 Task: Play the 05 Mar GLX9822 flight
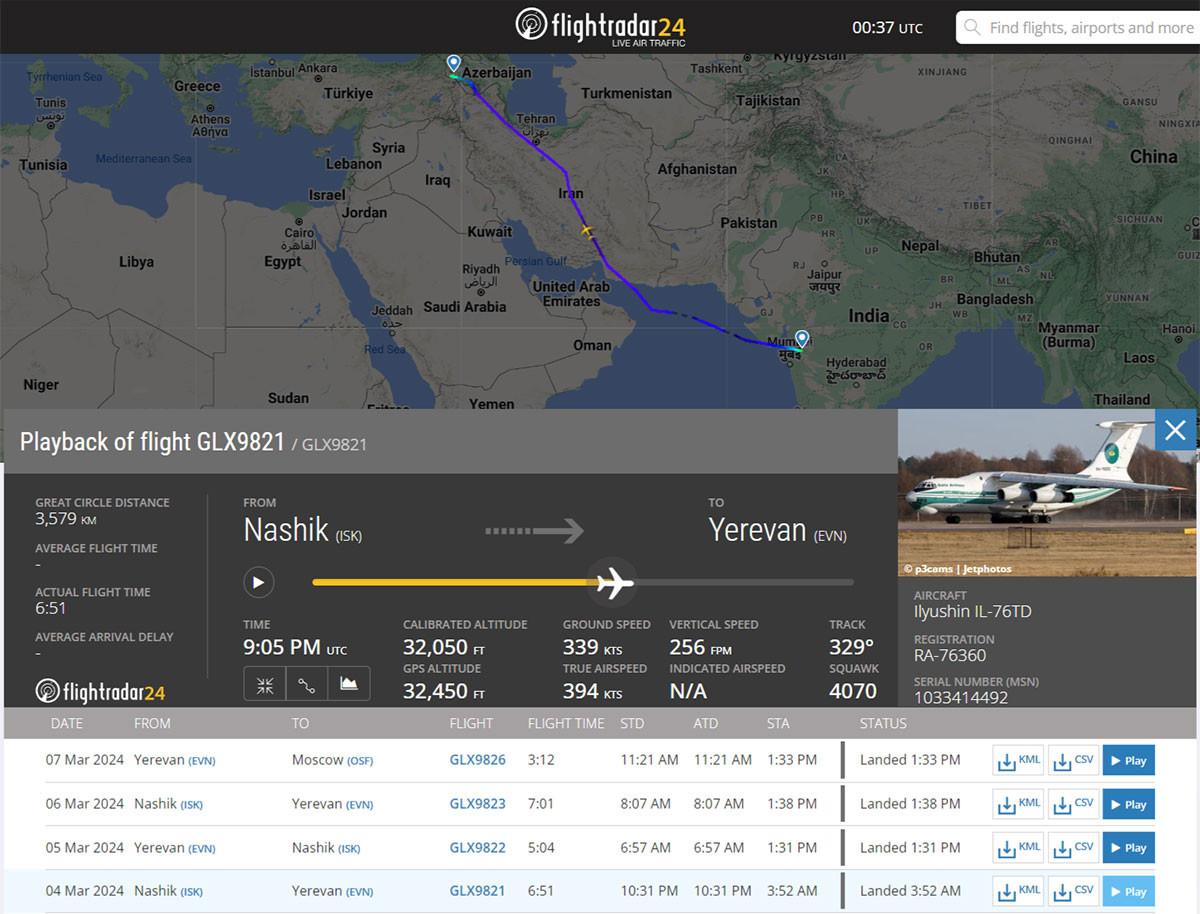click(1128, 847)
